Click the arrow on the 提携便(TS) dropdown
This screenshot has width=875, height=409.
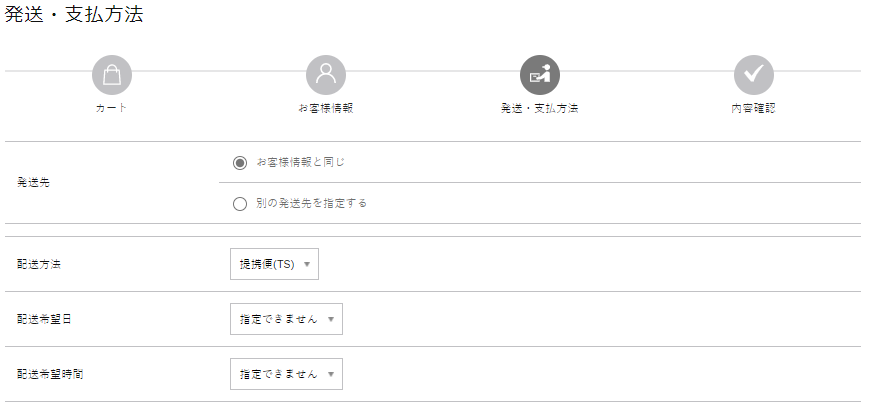pyautogui.click(x=306, y=264)
